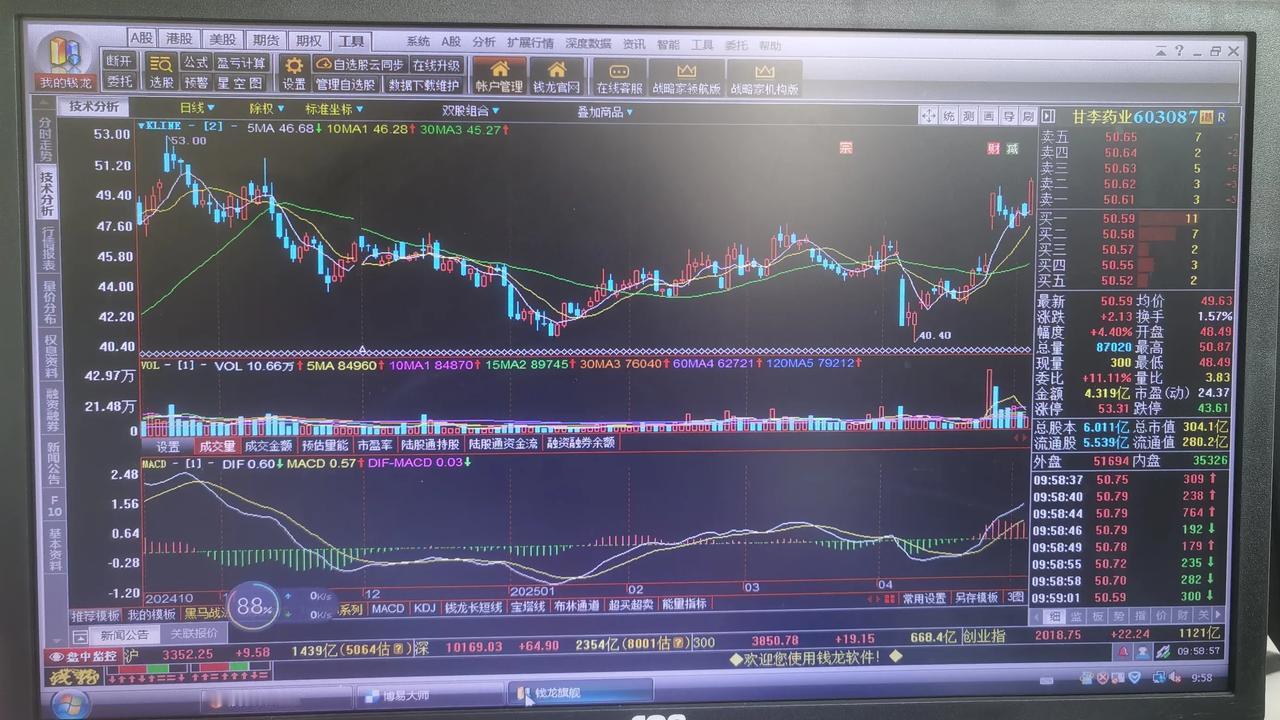Screen dimensions: 1280x720
Task: Select 行情报表 sidebar tab
Action: tap(46, 249)
